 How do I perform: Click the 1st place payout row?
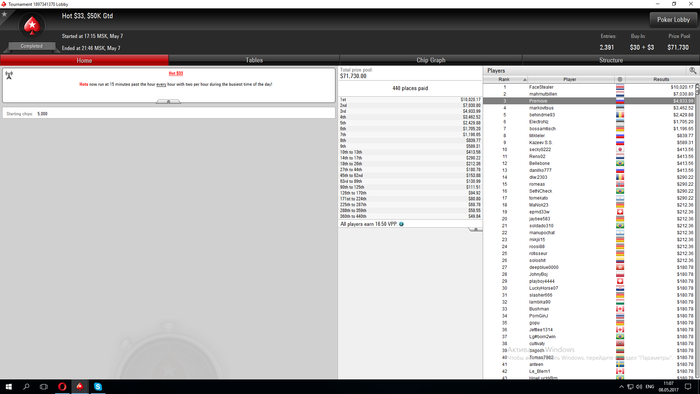coord(410,100)
